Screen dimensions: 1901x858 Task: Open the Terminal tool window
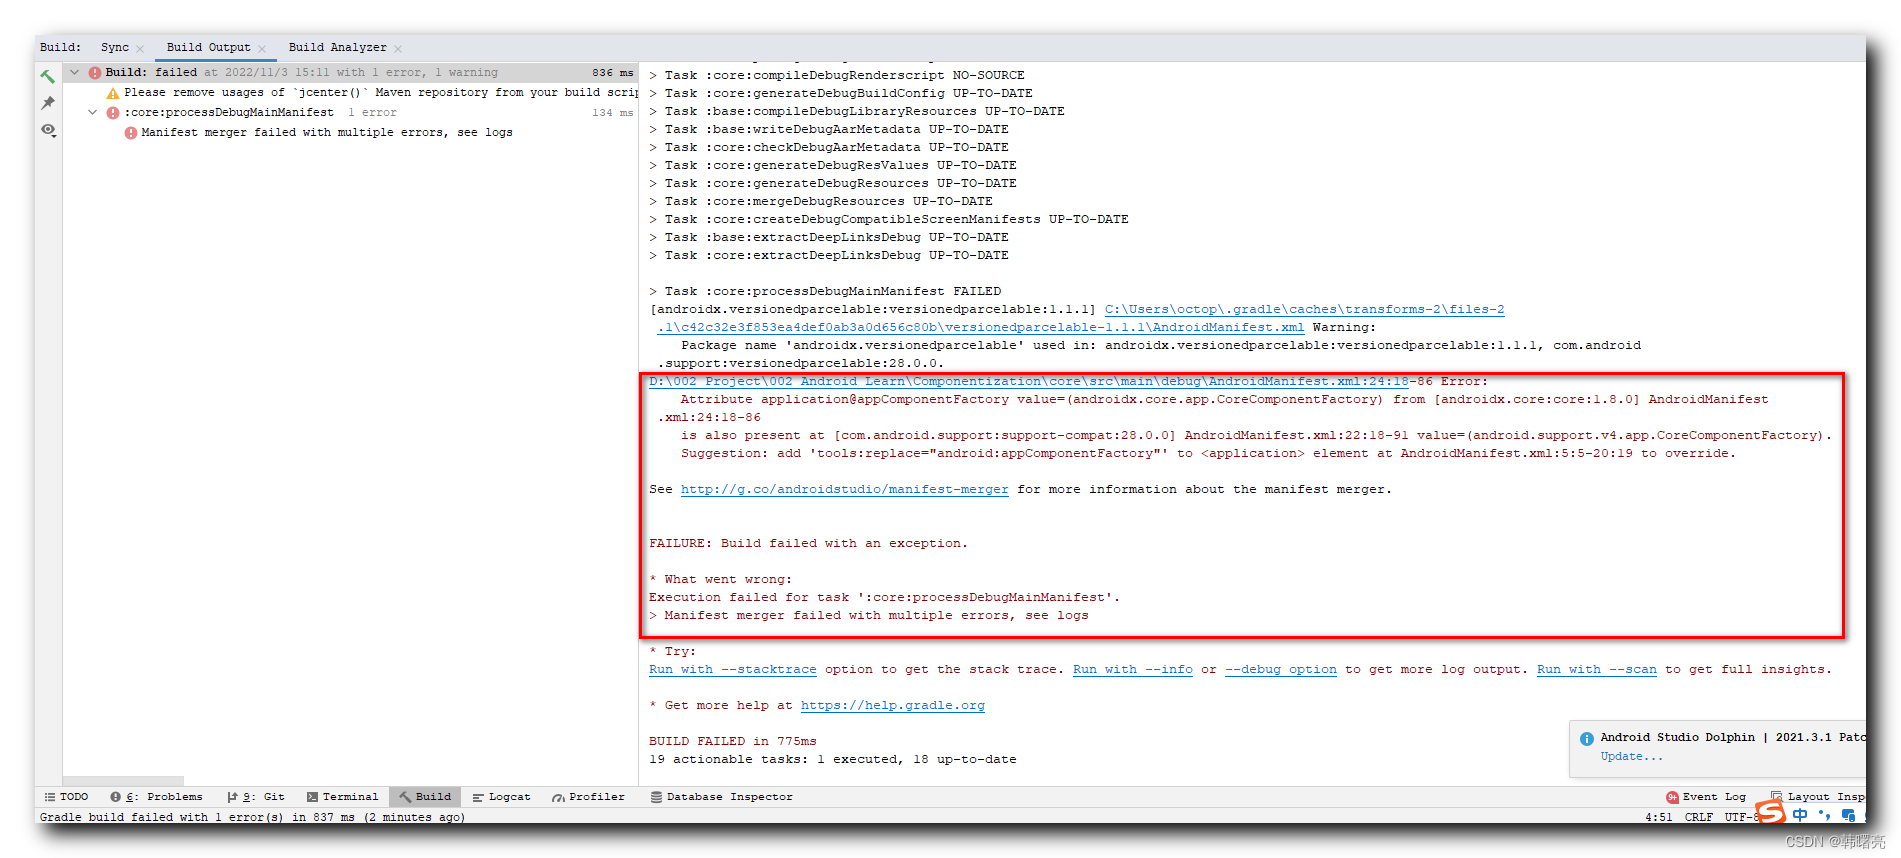tap(342, 797)
